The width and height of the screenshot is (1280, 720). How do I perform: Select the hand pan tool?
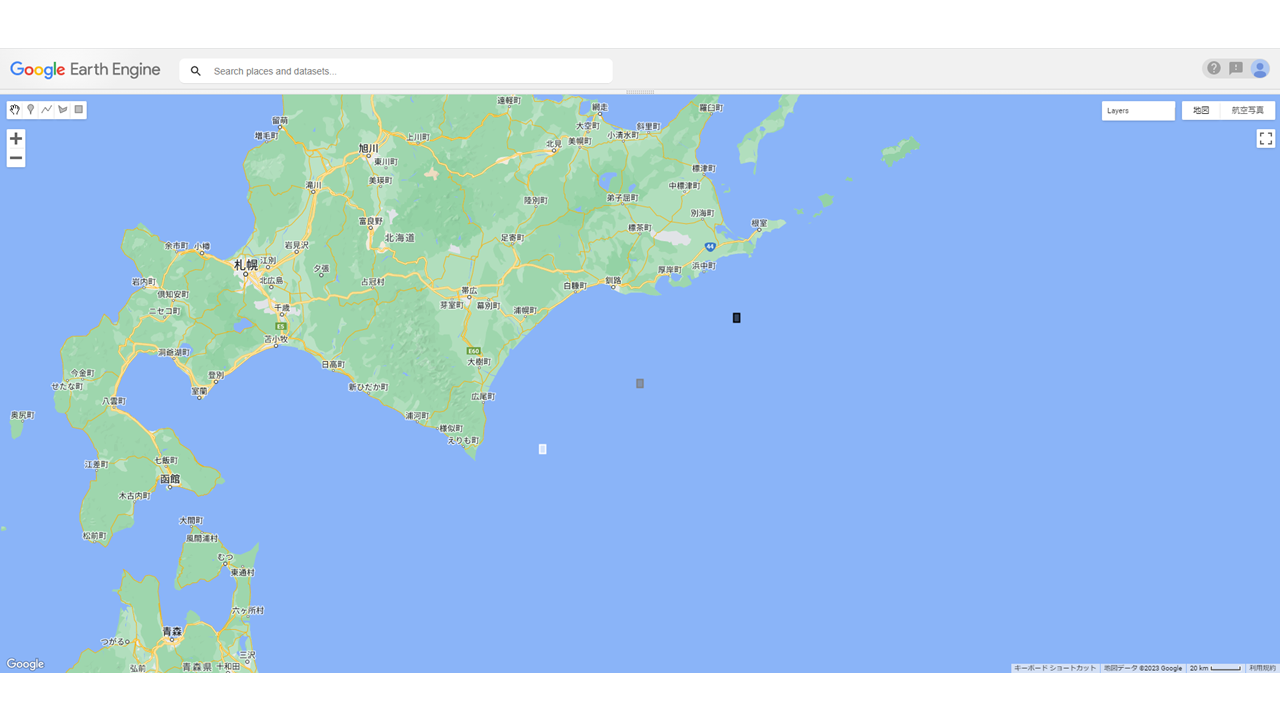(x=15, y=110)
